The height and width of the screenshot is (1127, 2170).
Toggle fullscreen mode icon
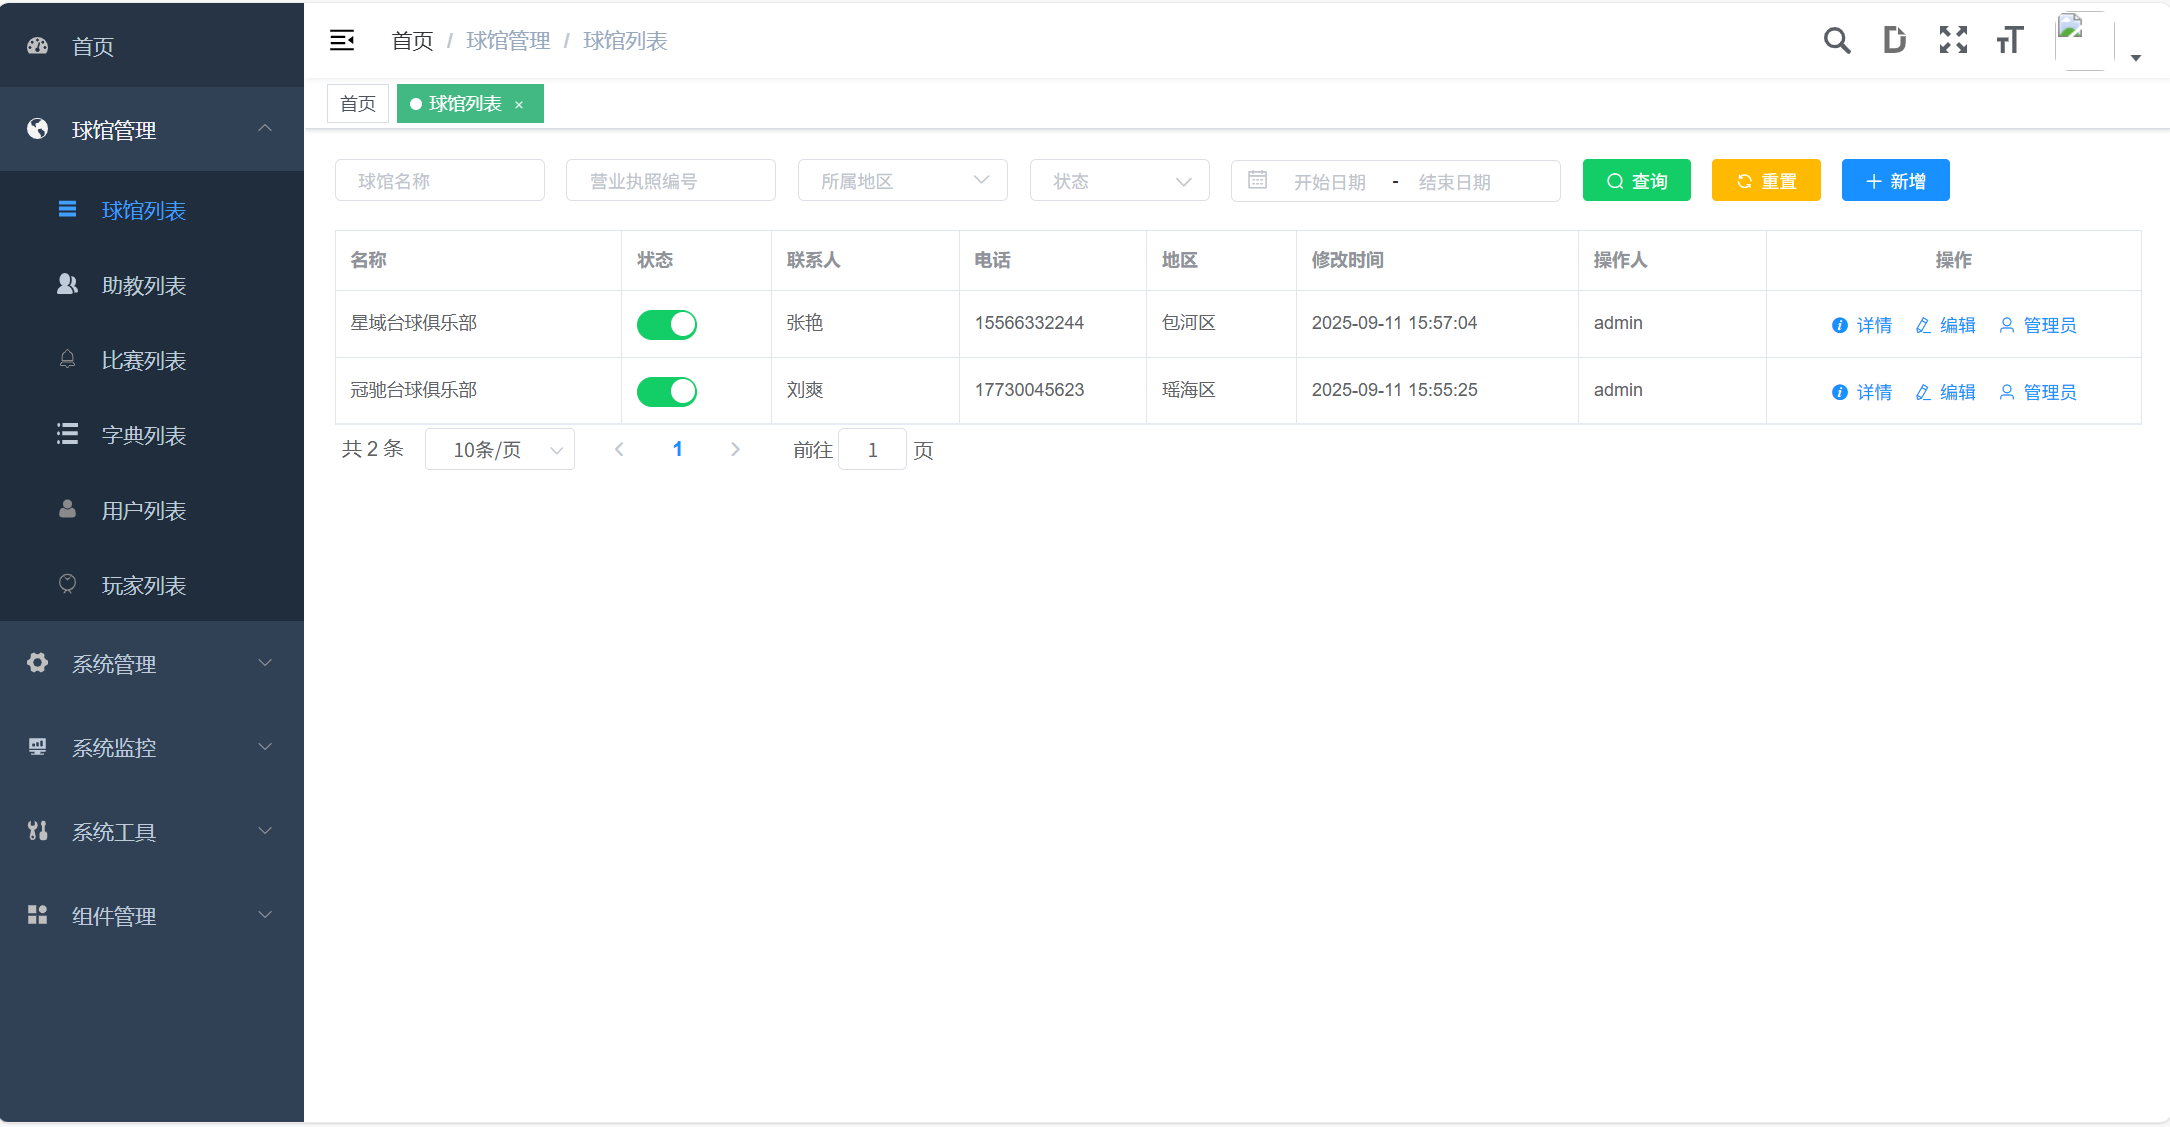tap(1952, 40)
